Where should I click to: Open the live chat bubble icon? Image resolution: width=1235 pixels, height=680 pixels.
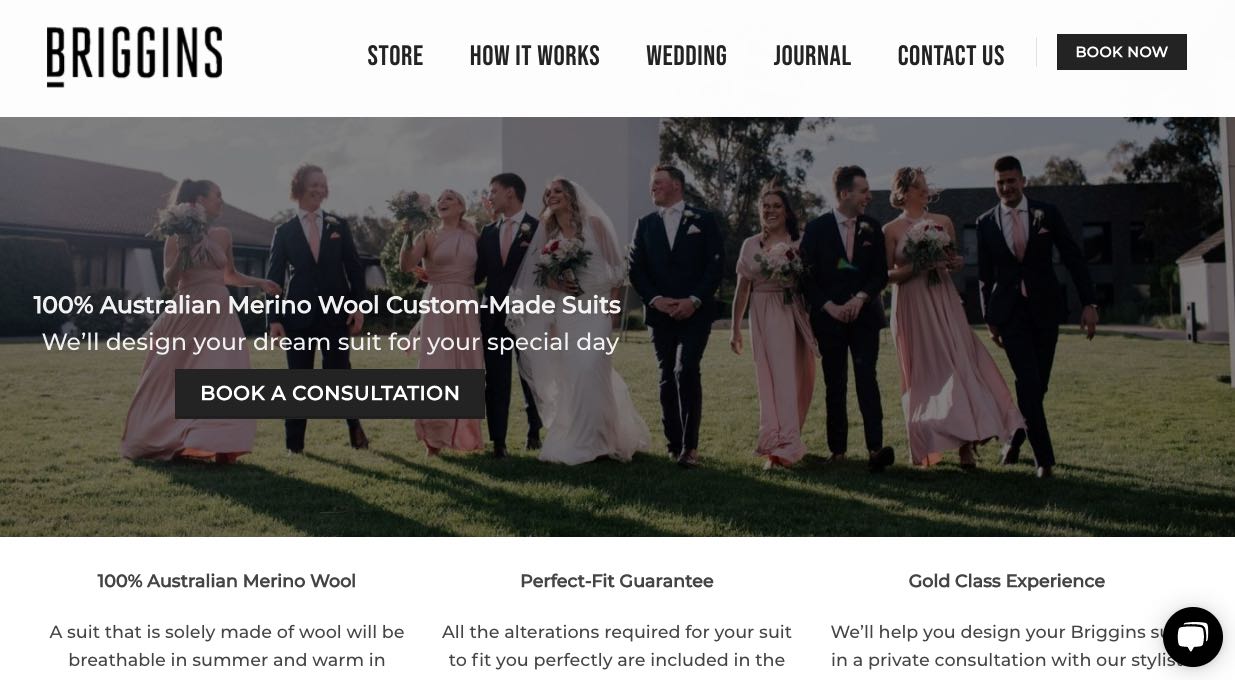1193,637
